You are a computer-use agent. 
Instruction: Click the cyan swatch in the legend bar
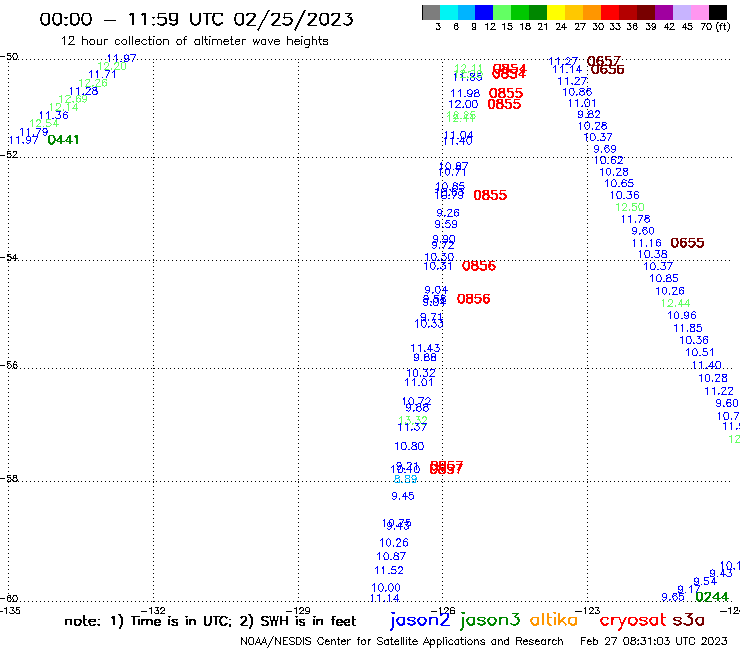point(448,12)
